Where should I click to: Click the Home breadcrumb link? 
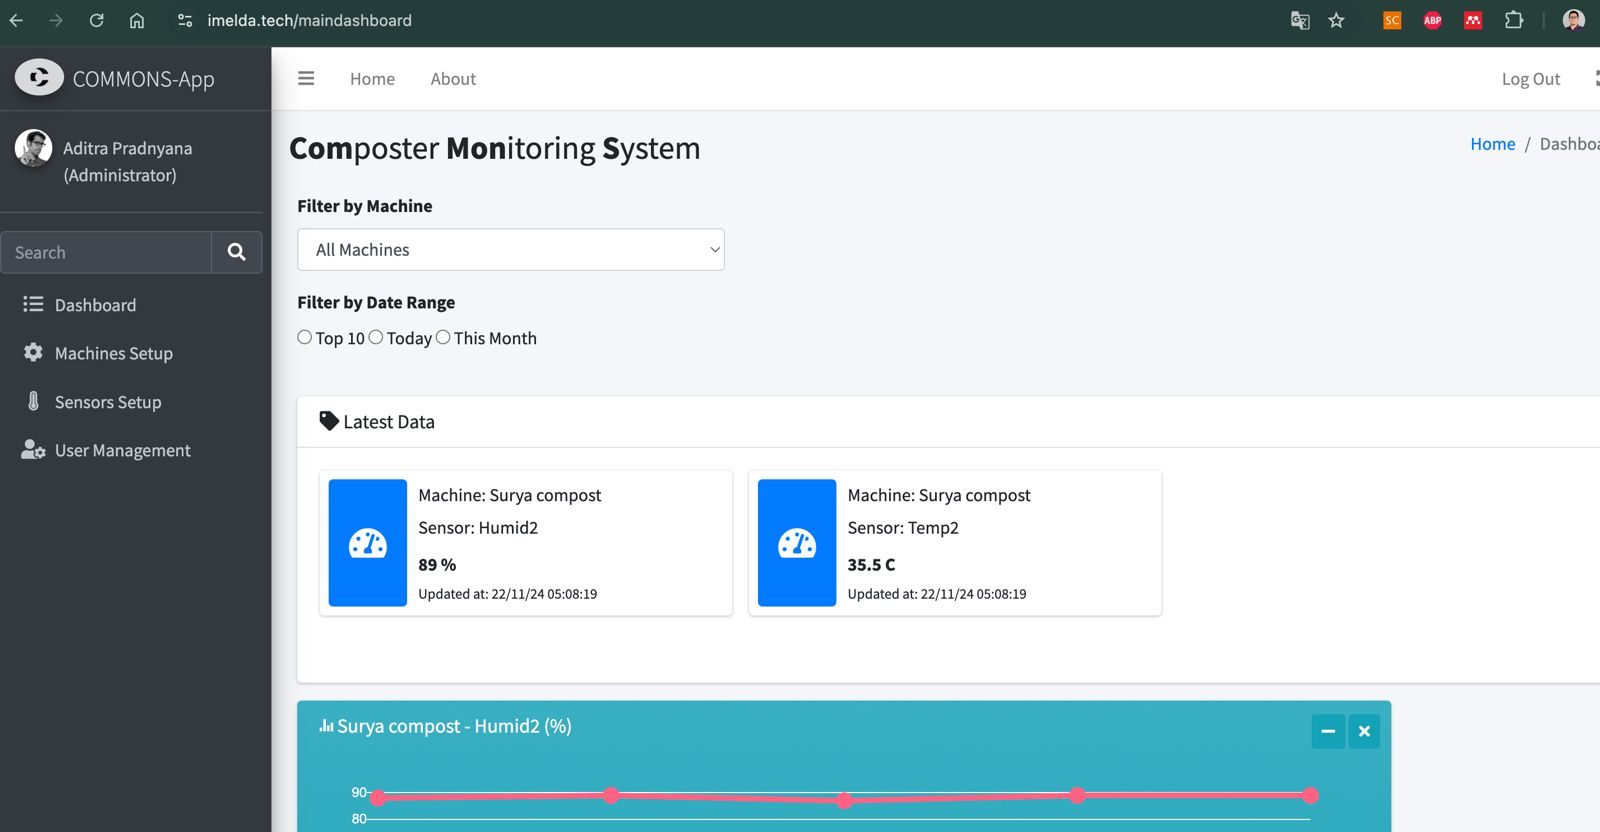click(1492, 144)
